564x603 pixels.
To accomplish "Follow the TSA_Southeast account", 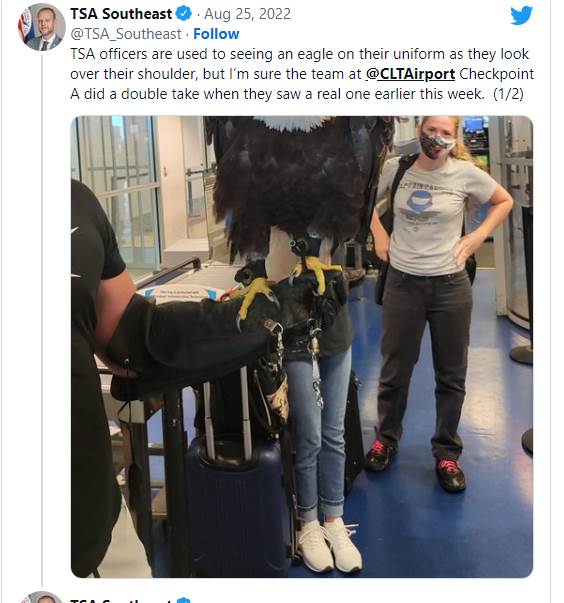I will (216, 34).
